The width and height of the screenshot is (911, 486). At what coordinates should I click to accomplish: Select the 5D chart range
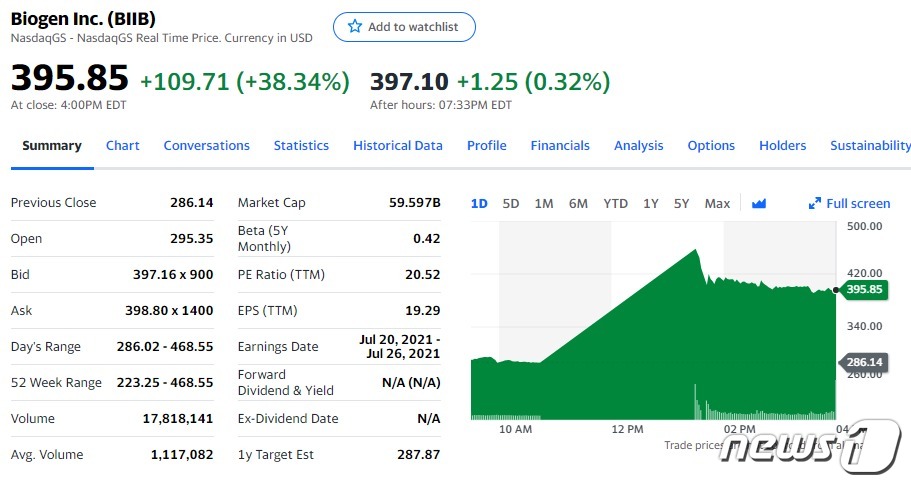click(x=510, y=203)
